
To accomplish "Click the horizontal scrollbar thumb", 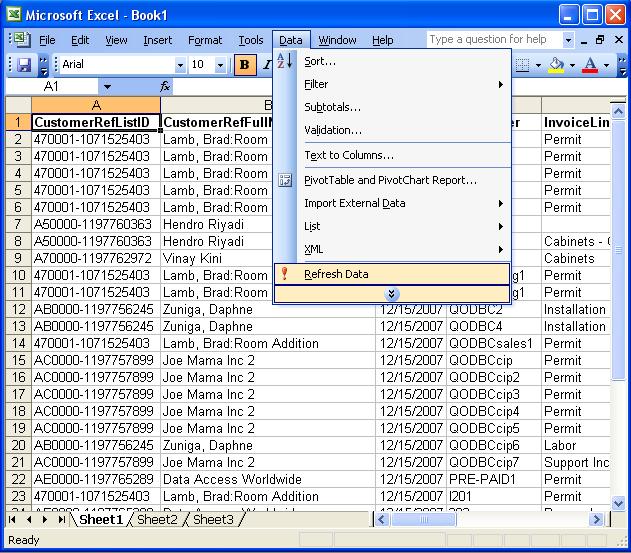I will tap(423, 520).
